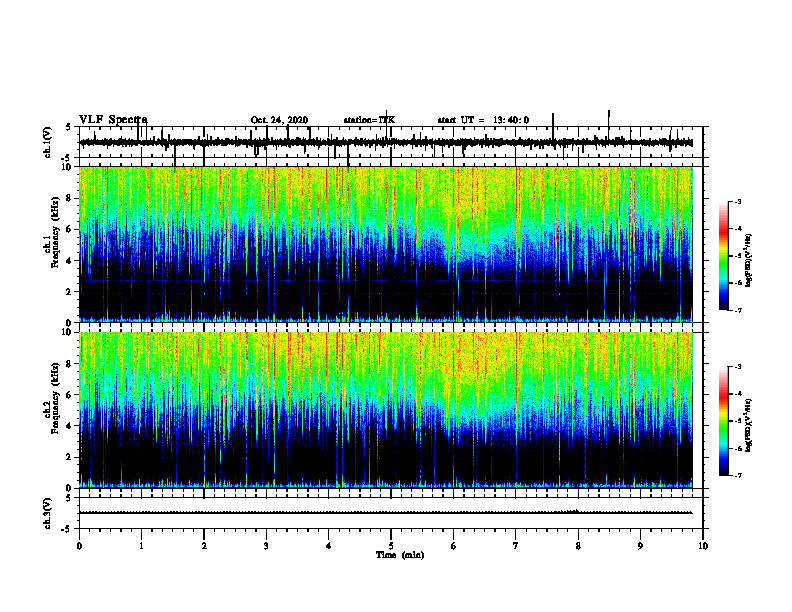Click time axis tick label "7"
Viewport: 792px width, 612px height.
point(516,546)
